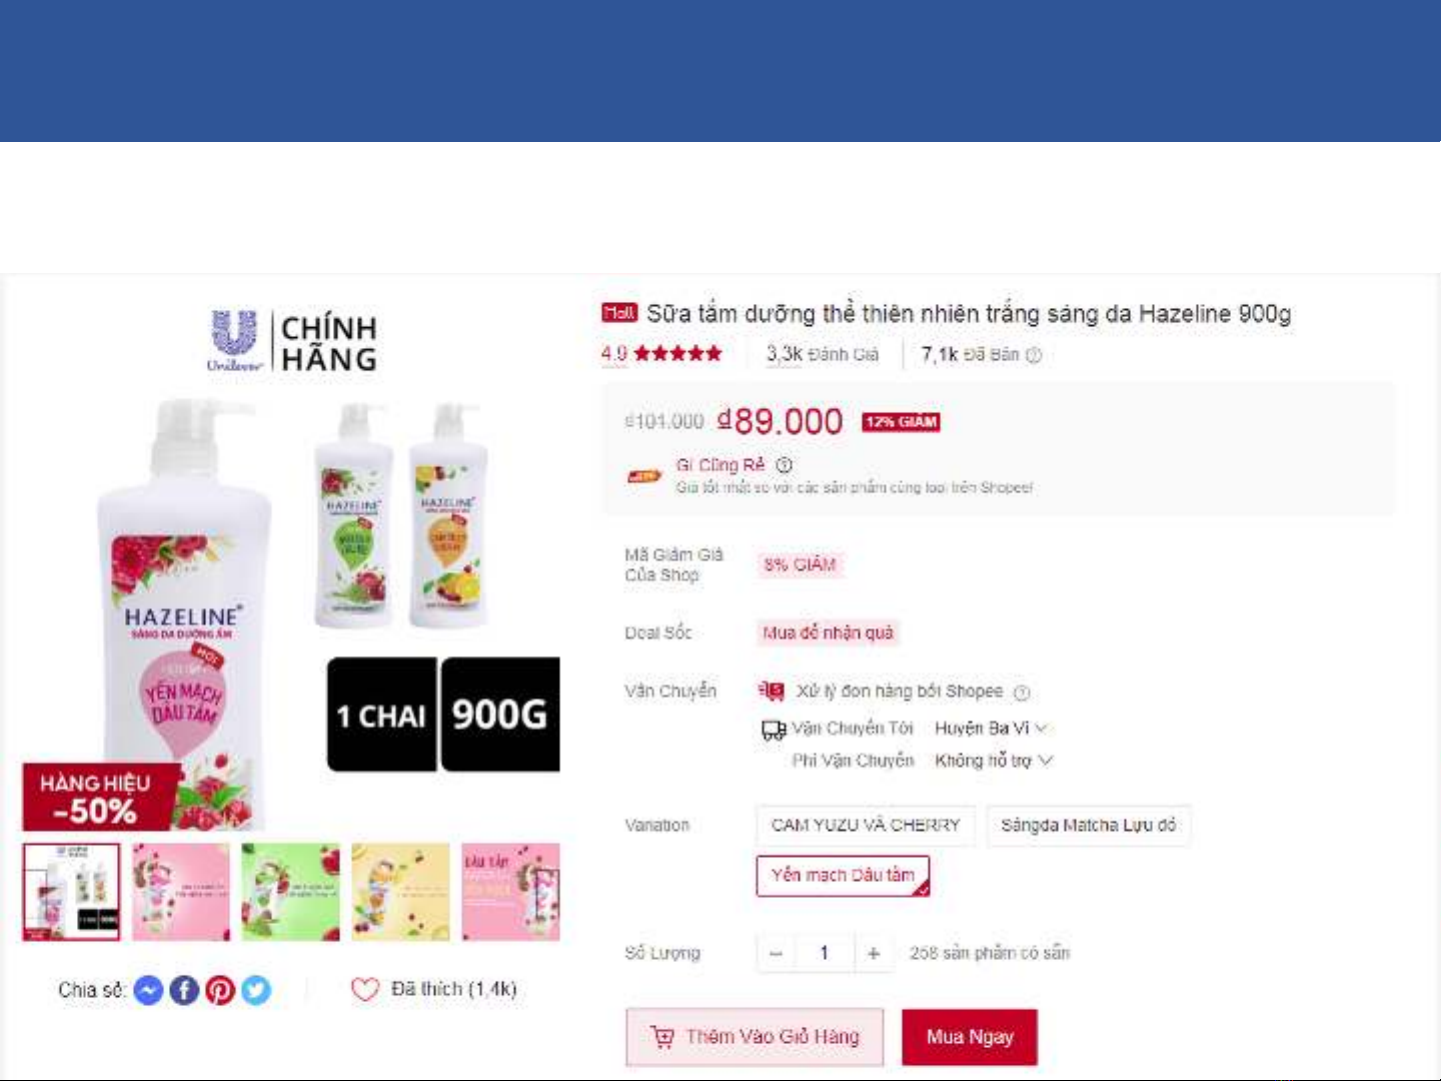1441x1081 pixels.
Task: Click help icon after Xử lý đơn hàng bởi Shopee
Action: [1021, 692]
